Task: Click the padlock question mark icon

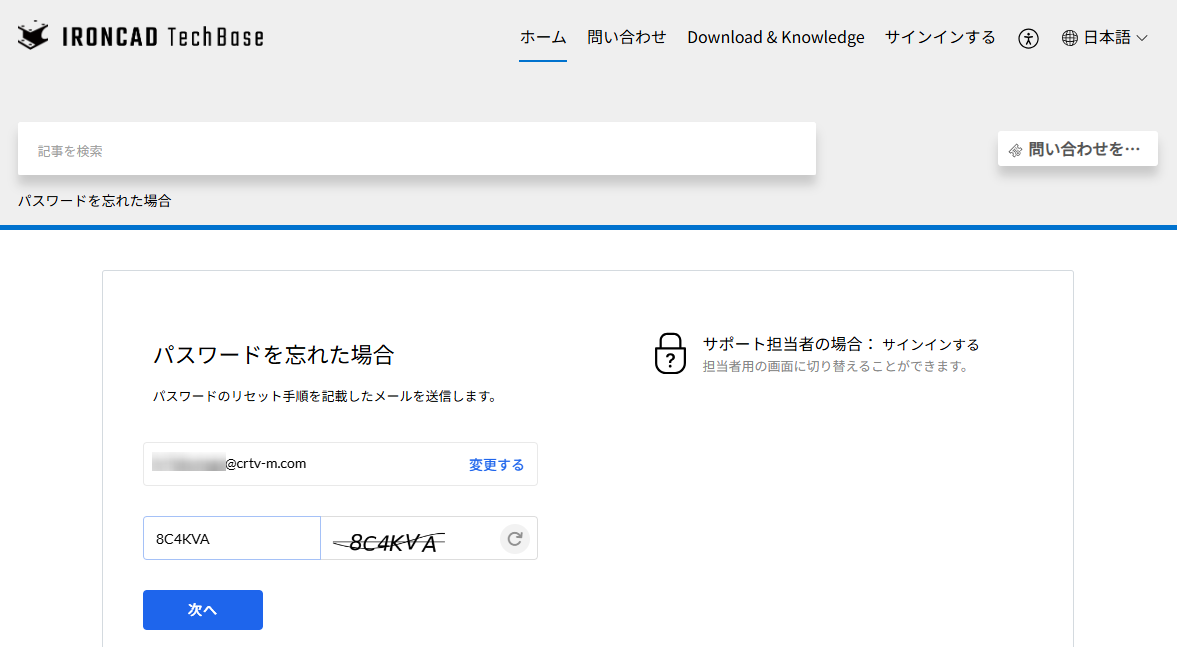Action: [670, 354]
